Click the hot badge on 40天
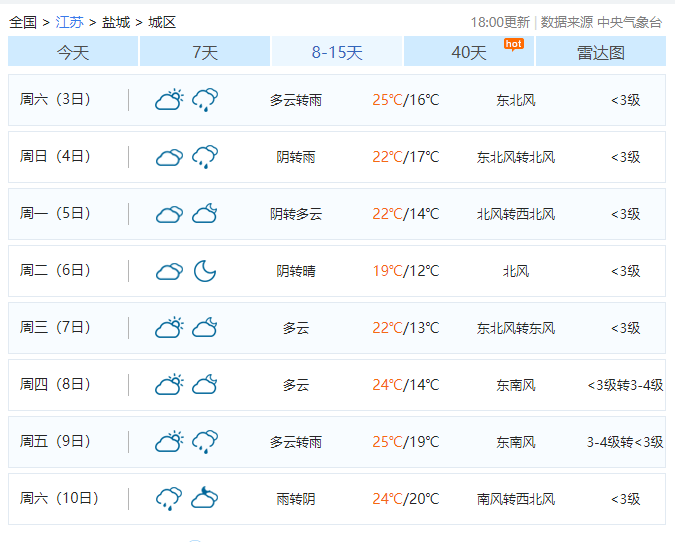 (513, 44)
